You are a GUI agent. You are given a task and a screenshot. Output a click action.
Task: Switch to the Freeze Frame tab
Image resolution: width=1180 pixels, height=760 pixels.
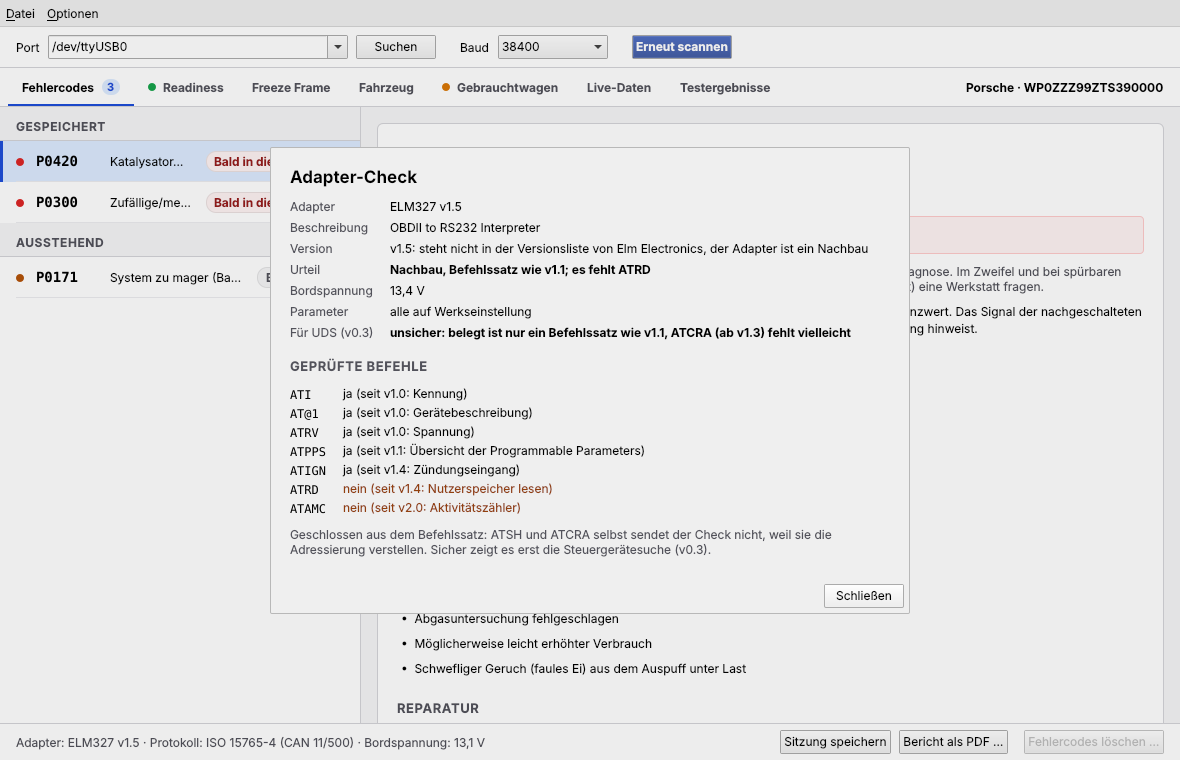tap(290, 87)
